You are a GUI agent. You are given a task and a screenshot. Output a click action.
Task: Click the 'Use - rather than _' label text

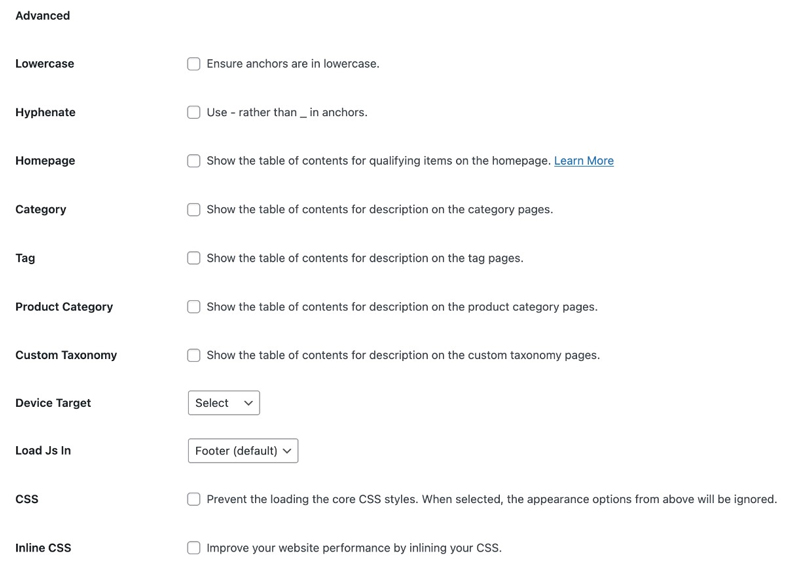[287, 112]
